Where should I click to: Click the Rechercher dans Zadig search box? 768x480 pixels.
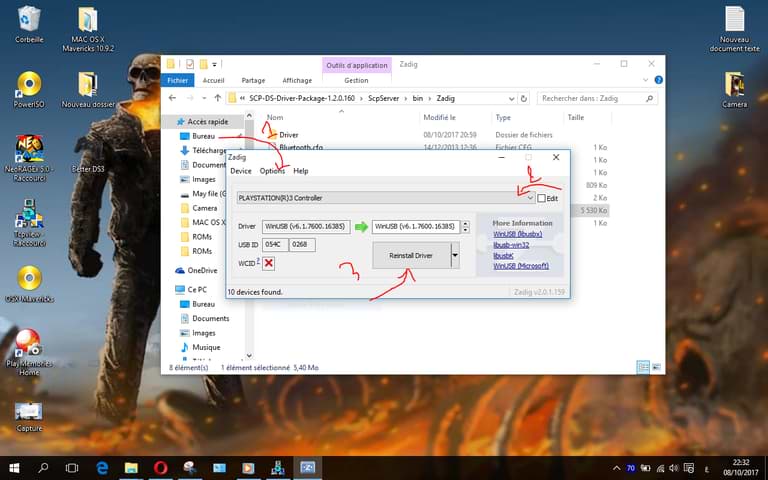pyautogui.click(x=597, y=98)
